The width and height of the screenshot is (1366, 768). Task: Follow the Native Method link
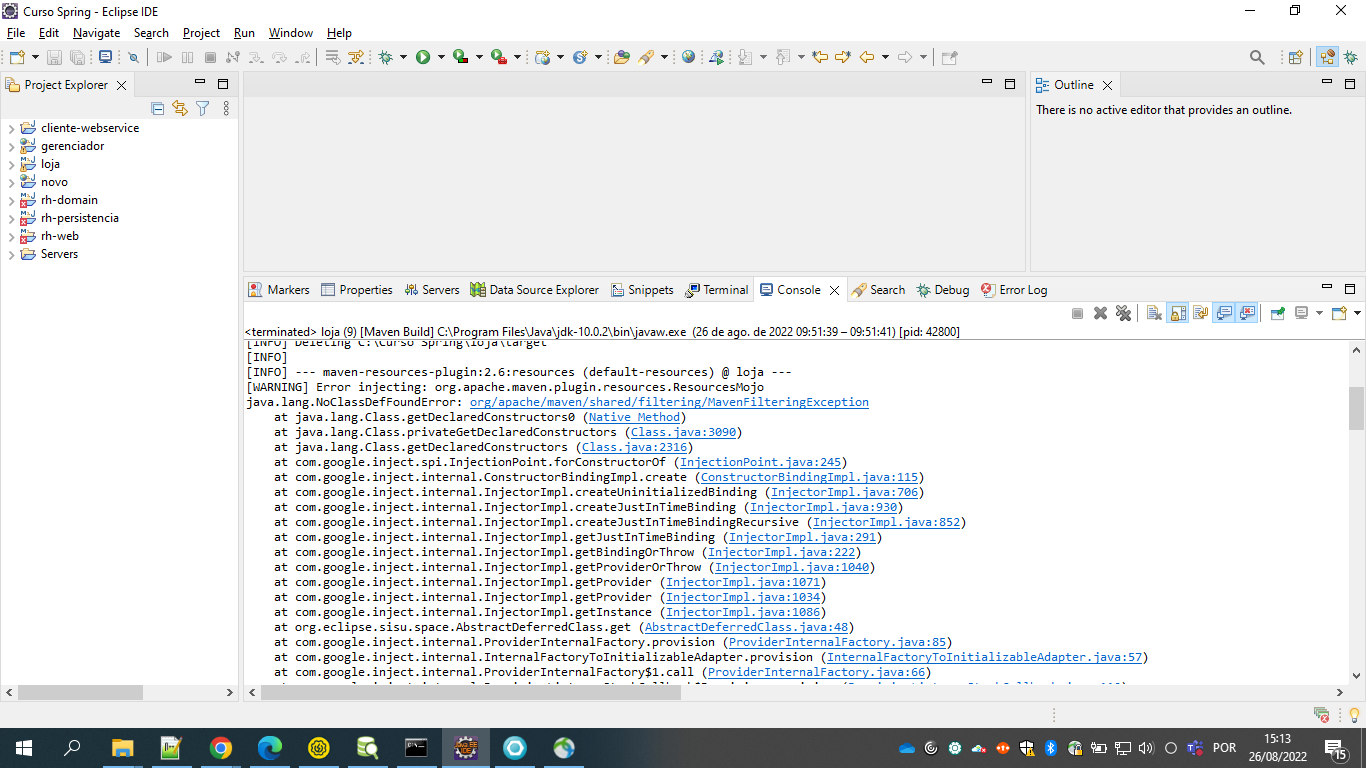coord(633,417)
